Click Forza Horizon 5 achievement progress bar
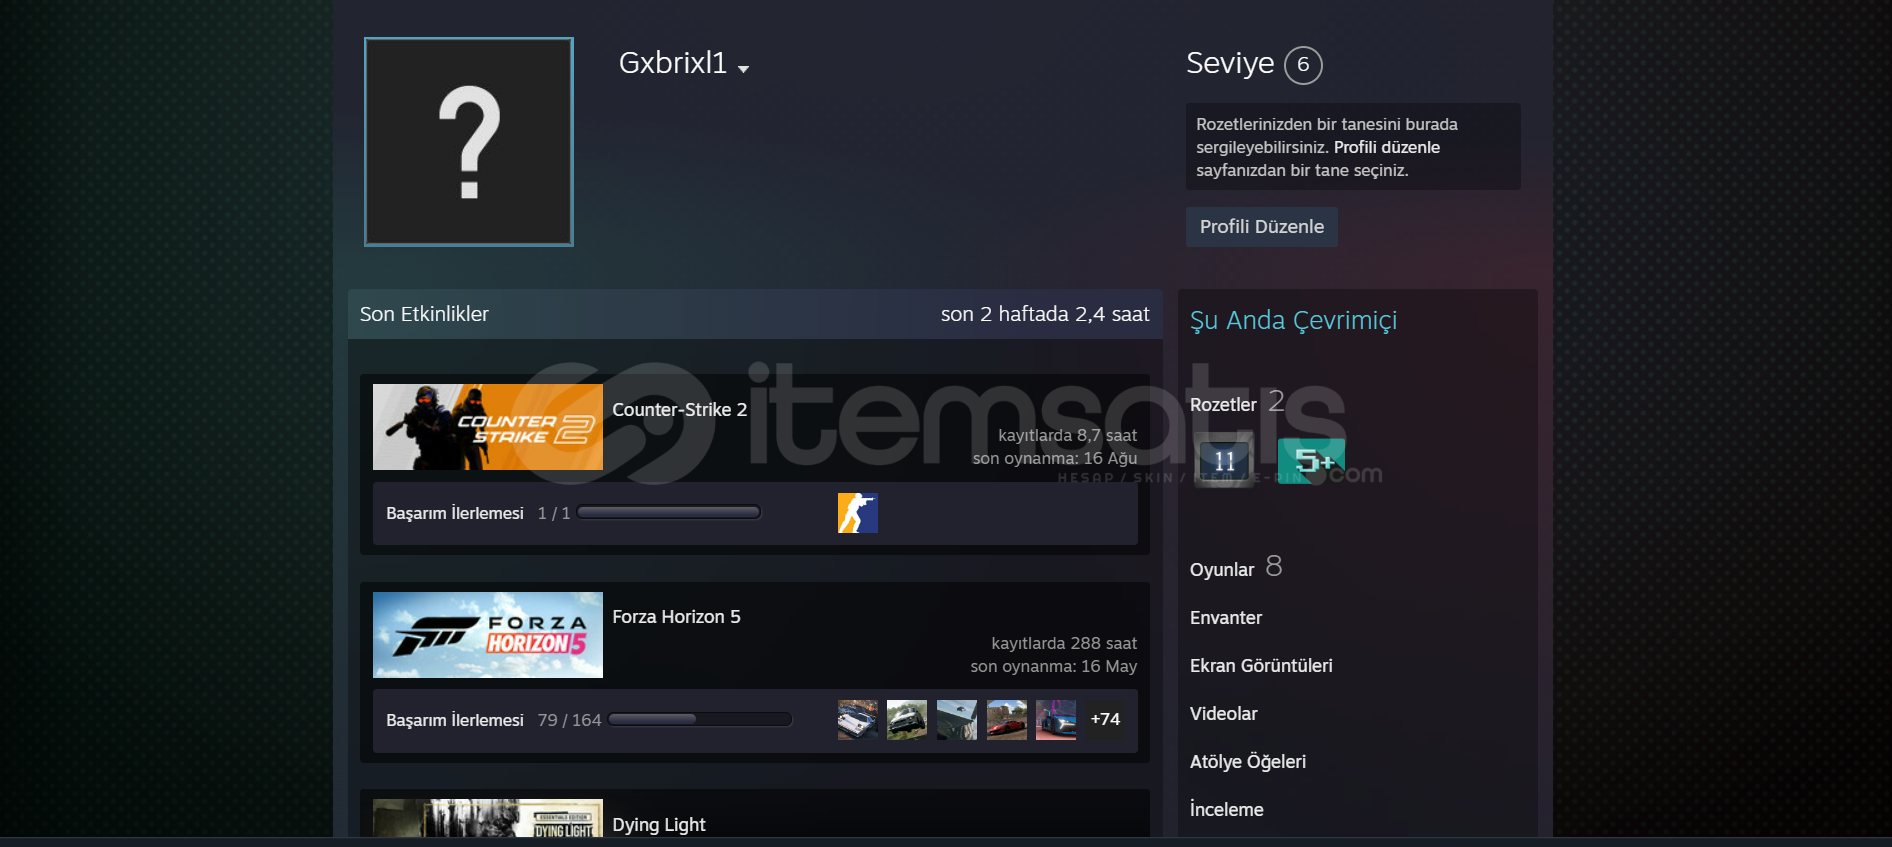The width and height of the screenshot is (1892, 847). tap(700, 720)
